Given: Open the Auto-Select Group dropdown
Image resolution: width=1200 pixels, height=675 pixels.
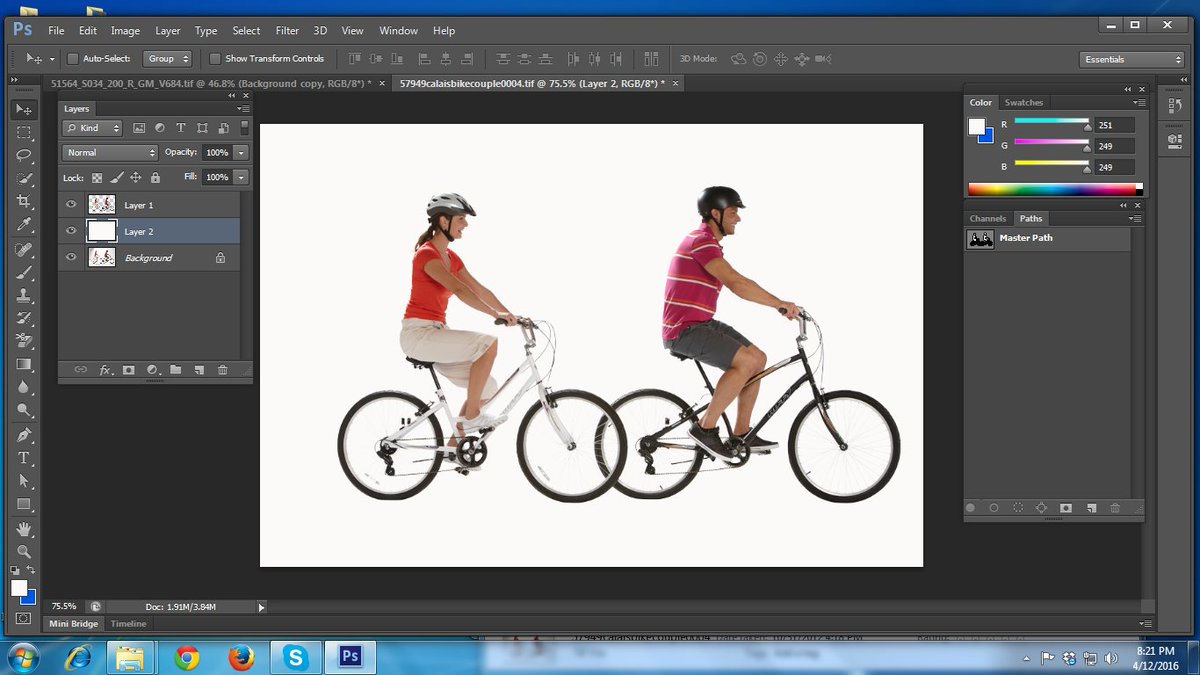Looking at the screenshot, I should coord(168,59).
